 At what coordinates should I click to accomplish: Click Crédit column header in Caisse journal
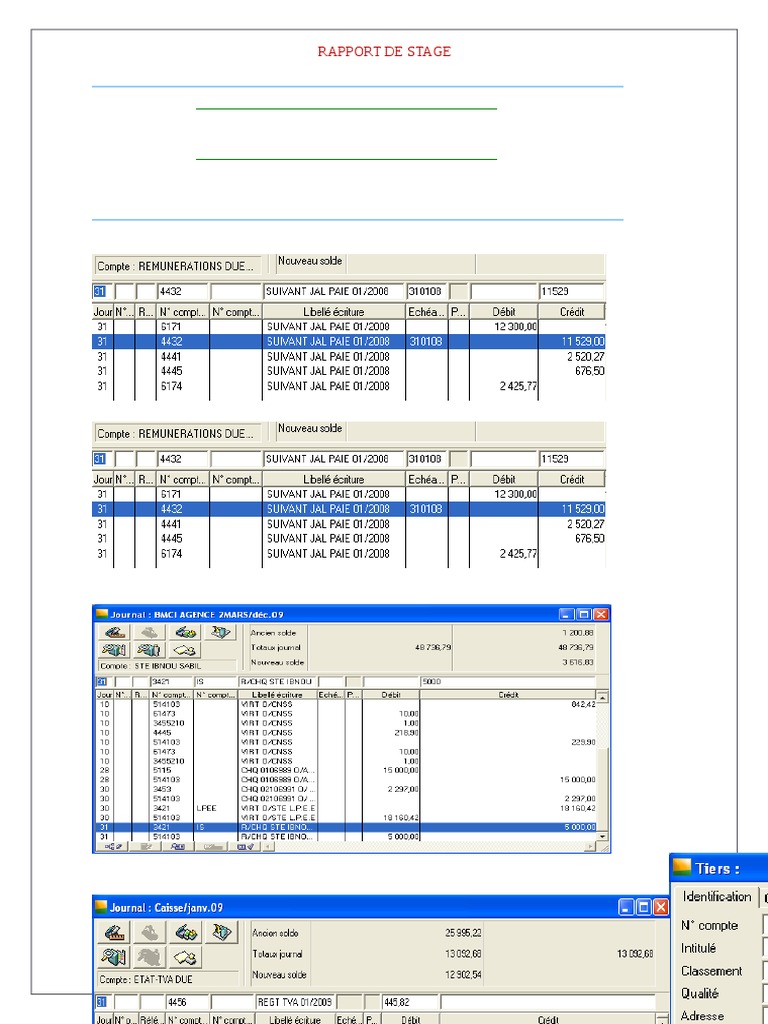547,1019
